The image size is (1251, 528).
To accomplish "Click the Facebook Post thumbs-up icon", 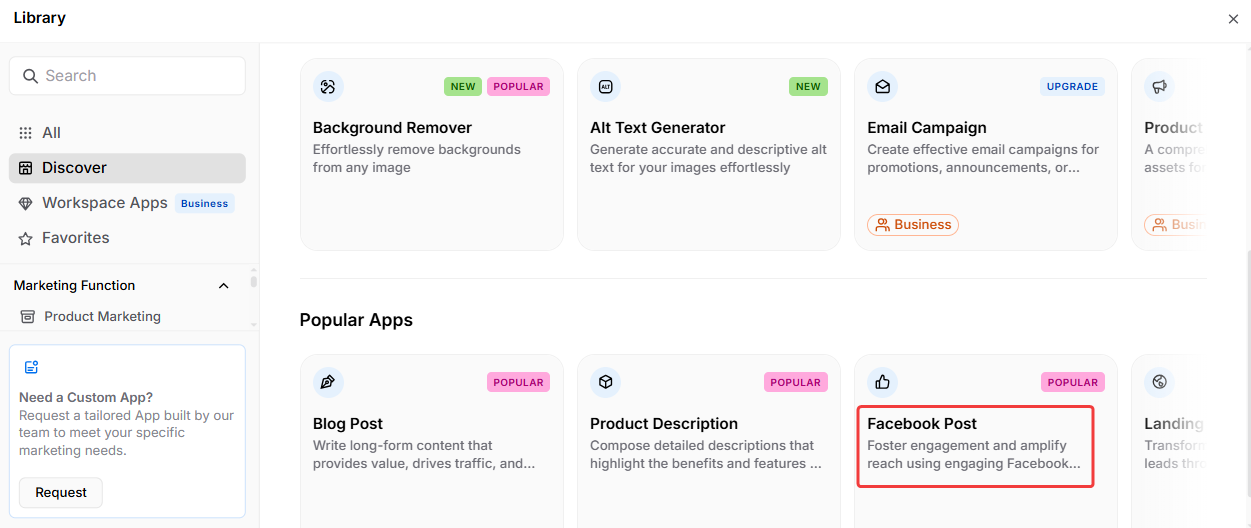I will tap(882, 382).
